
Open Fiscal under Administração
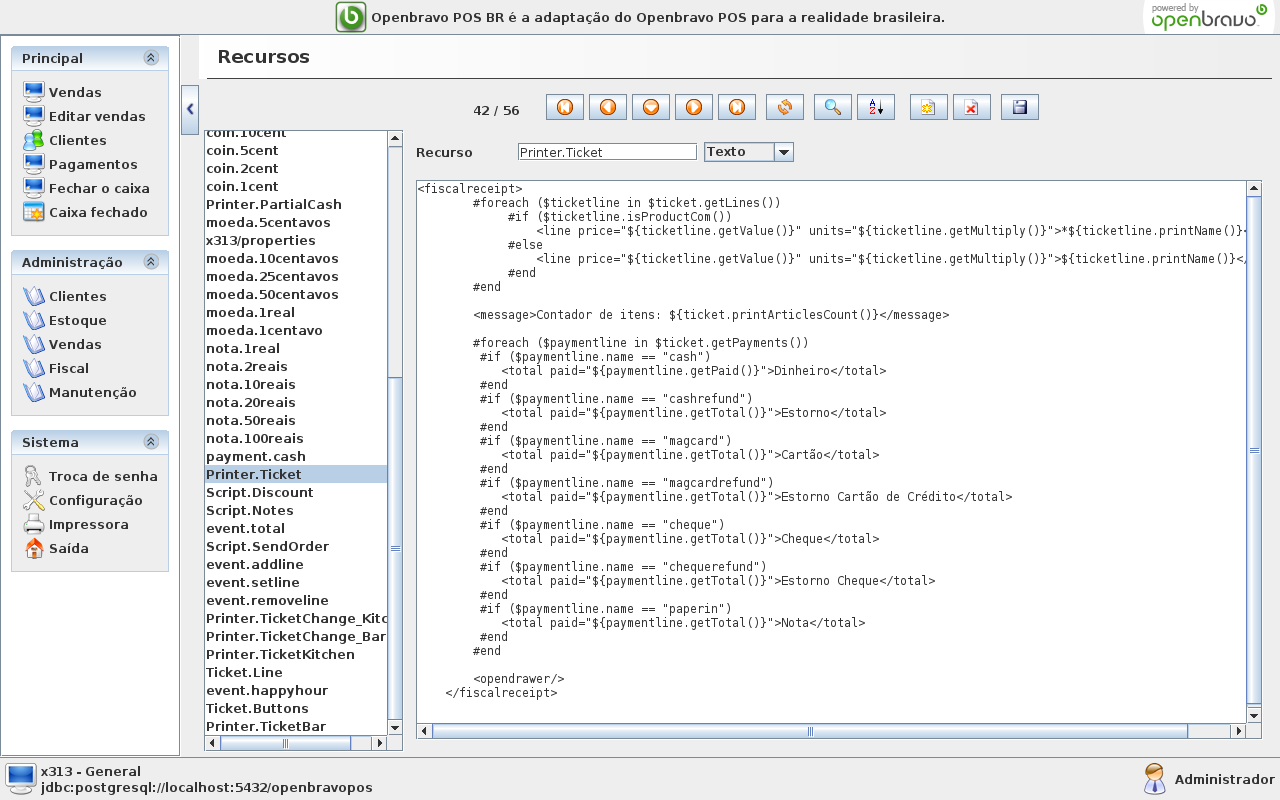(x=56, y=368)
